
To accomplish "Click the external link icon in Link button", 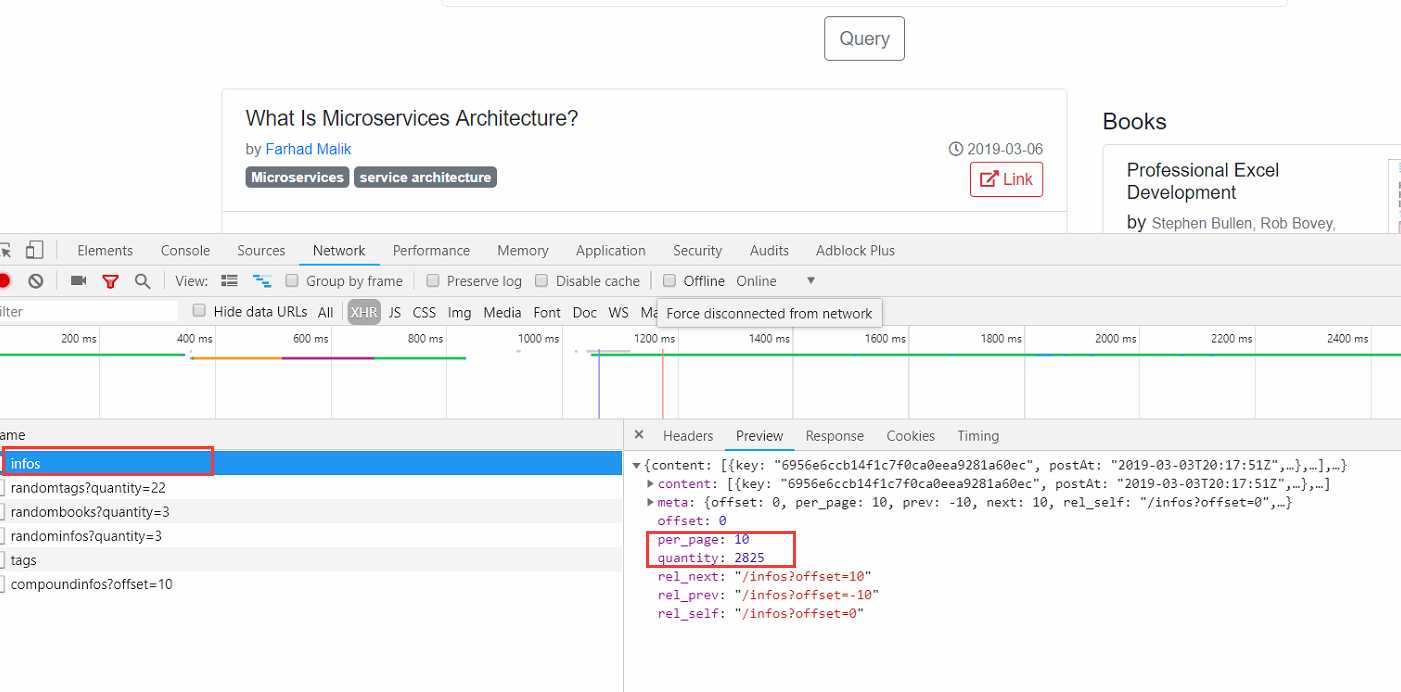I will coord(989,179).
